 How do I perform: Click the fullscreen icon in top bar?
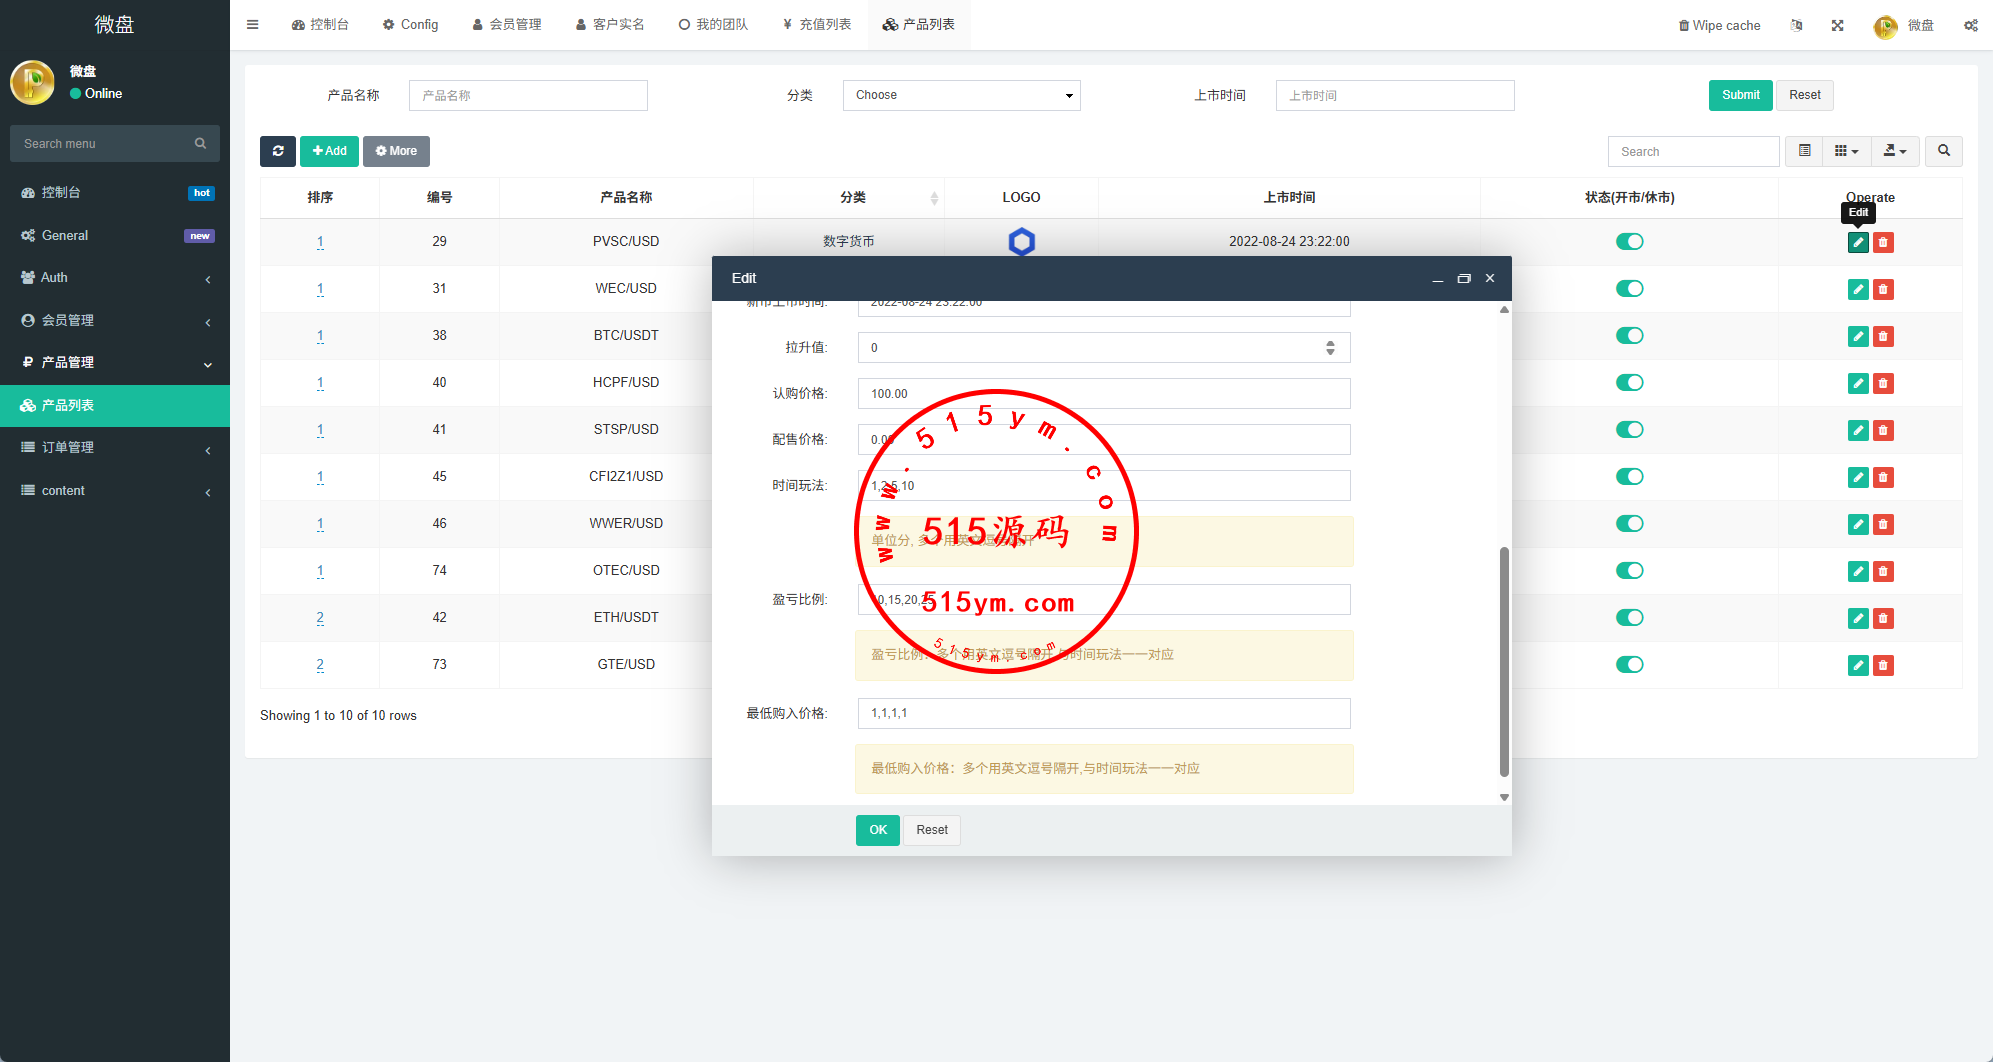pyautogui.click(x=1837, y=25)
